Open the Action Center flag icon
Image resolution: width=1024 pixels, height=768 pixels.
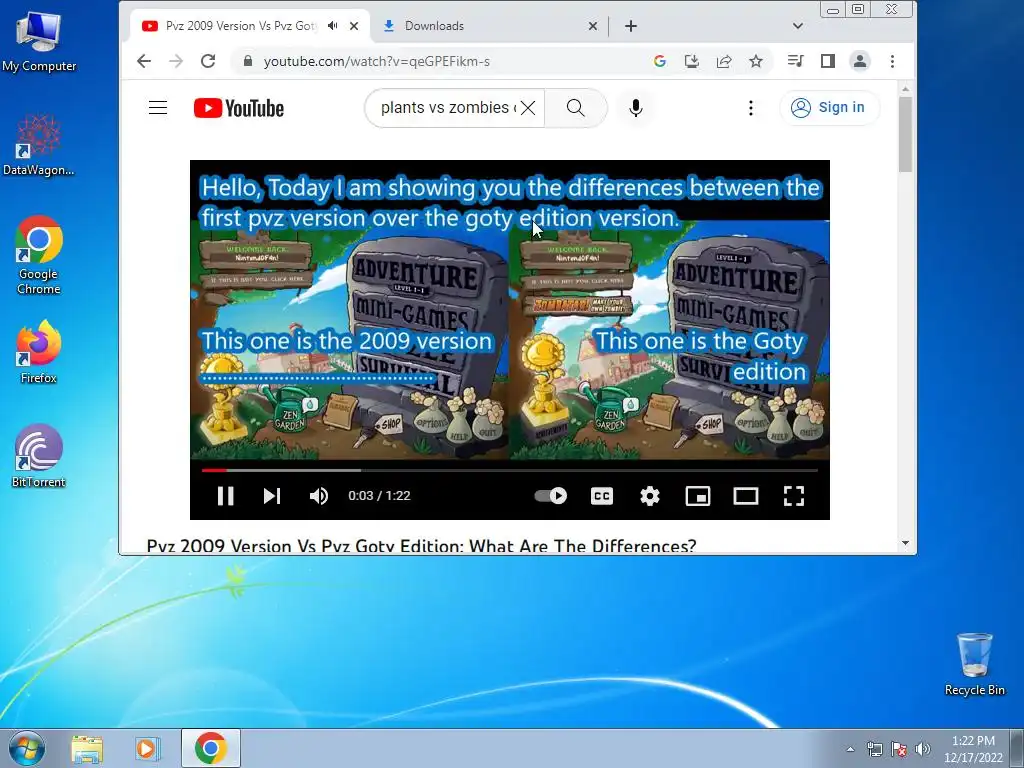899,749
